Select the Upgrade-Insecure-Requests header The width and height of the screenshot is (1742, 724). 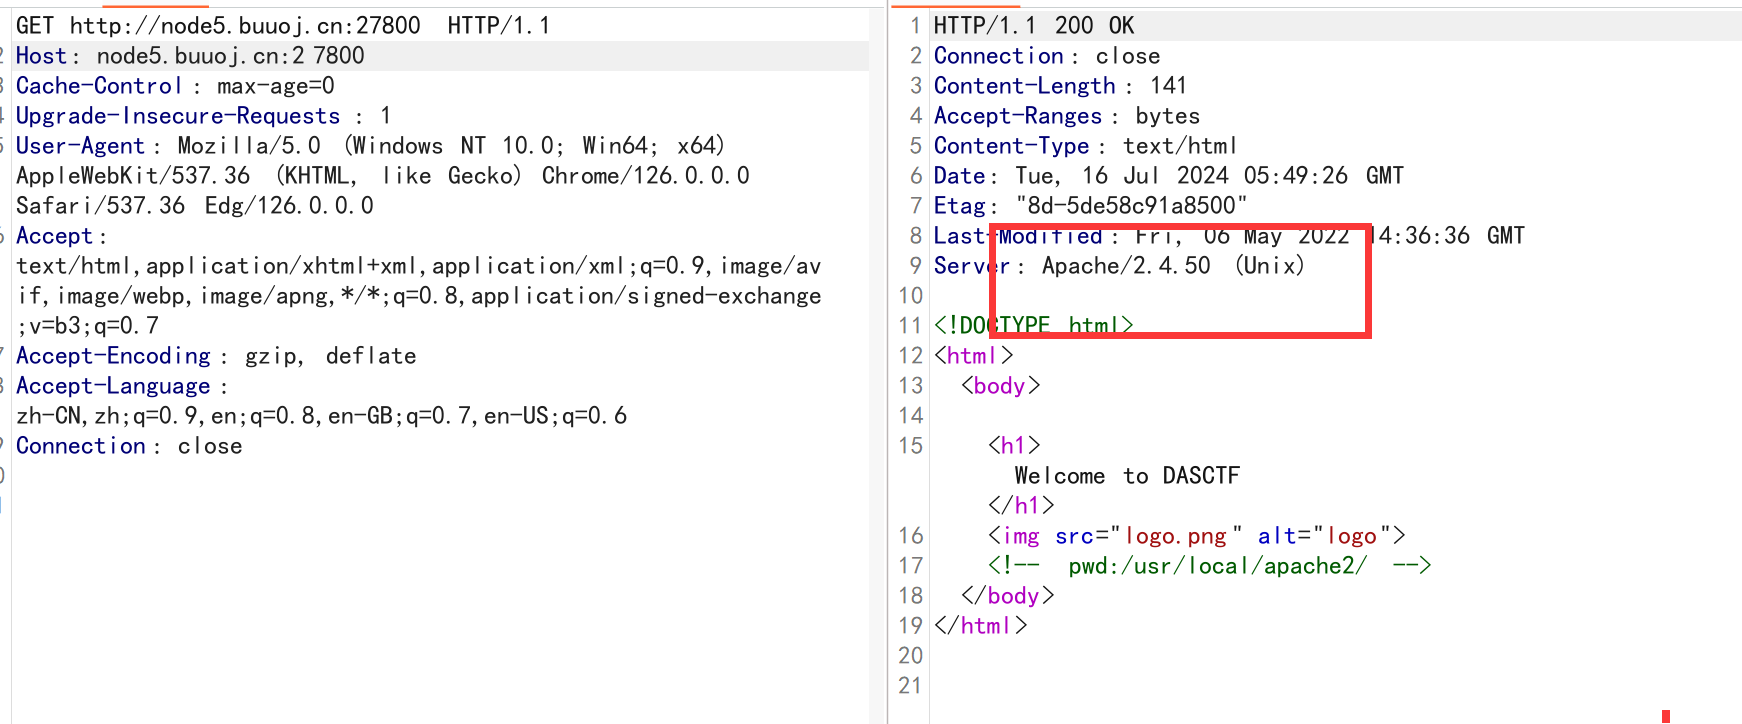click(x=203, y=116)
